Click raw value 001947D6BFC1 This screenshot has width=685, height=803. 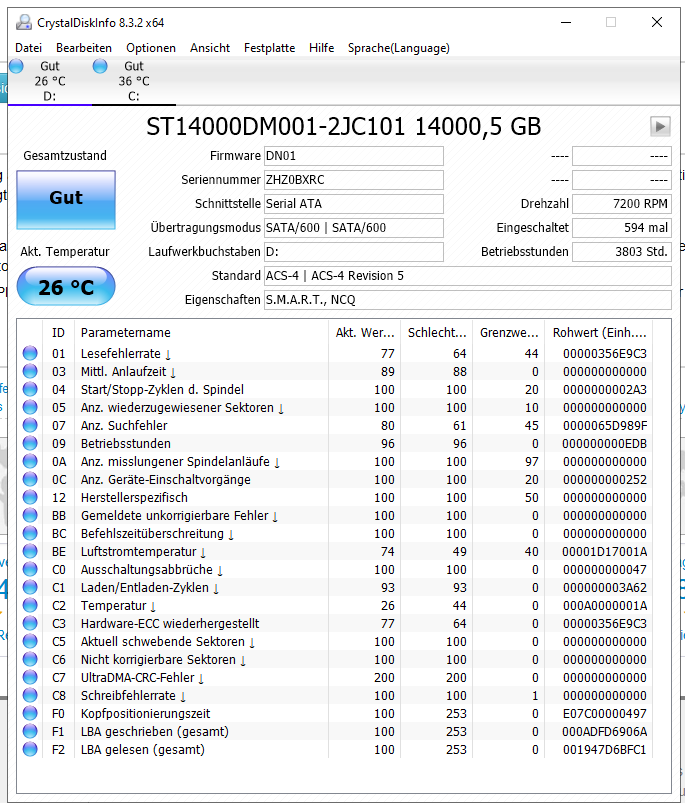605,750
